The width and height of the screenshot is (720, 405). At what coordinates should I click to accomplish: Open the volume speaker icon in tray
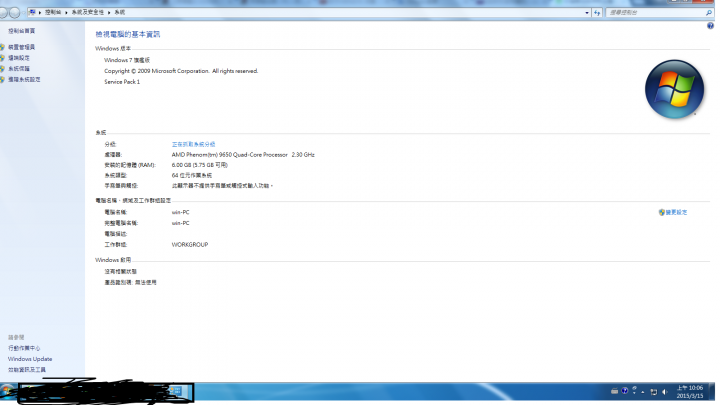click(x=664, y=392)
